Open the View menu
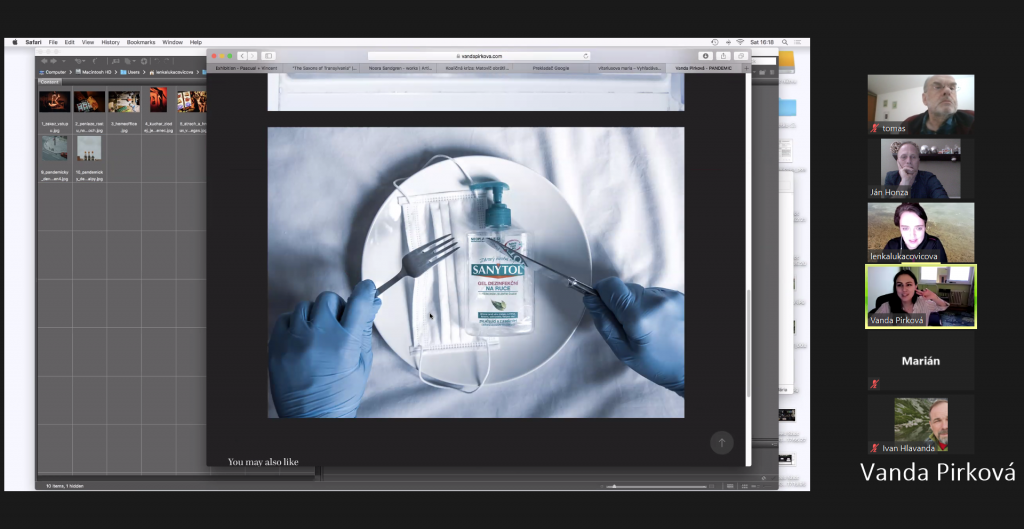The image size is (1024, 529). click(x=88, y=42)
